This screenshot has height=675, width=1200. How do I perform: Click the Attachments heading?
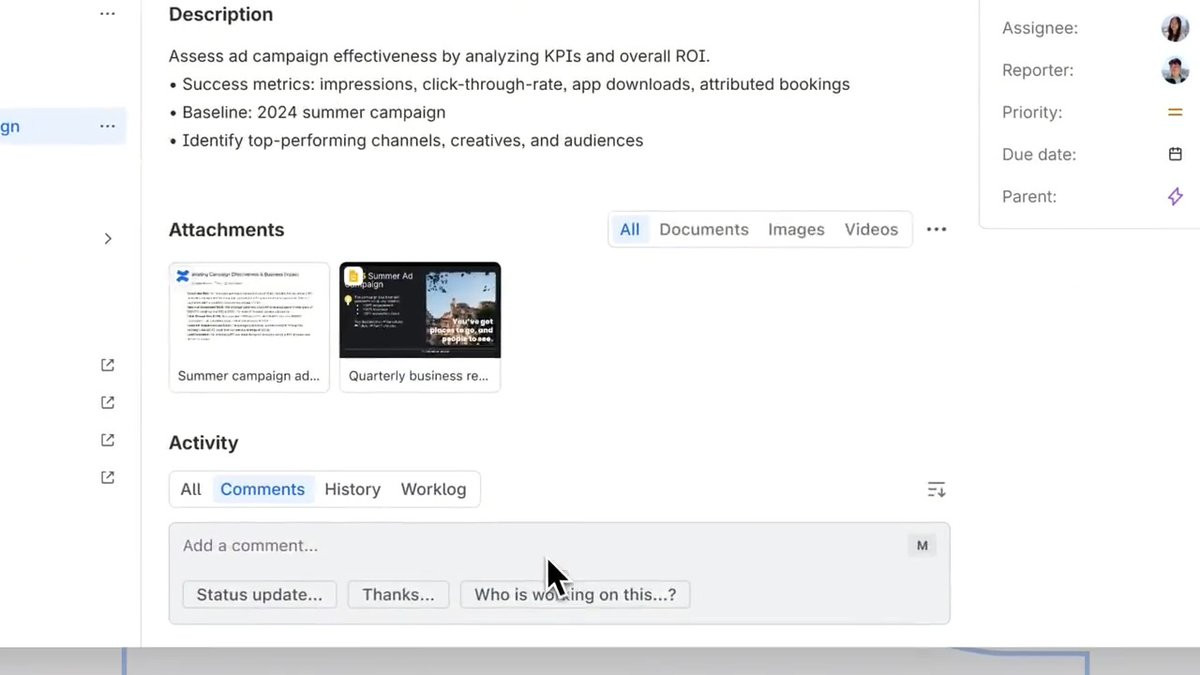pos(226,230)
